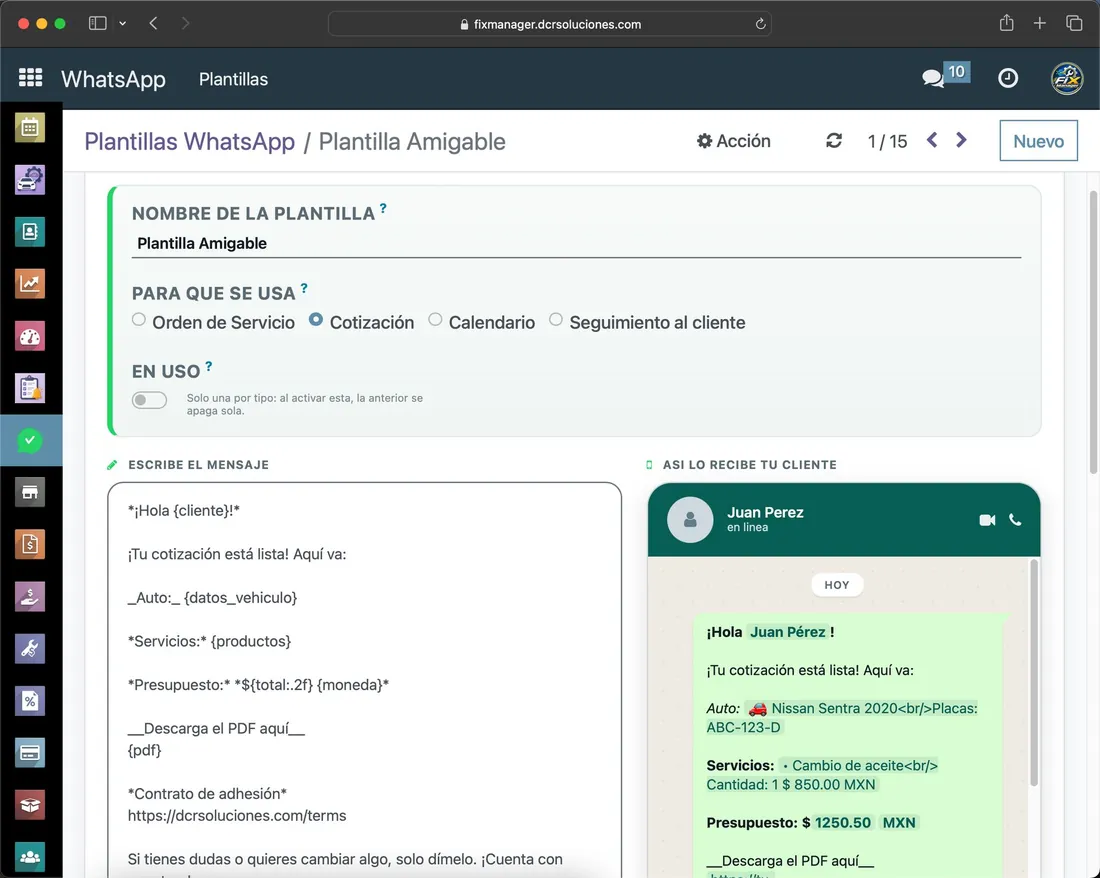Image resolution: width=1100 pixels, height=878 pixels.
Task: Toggle the En Uso switch
Action: (149, 400)
